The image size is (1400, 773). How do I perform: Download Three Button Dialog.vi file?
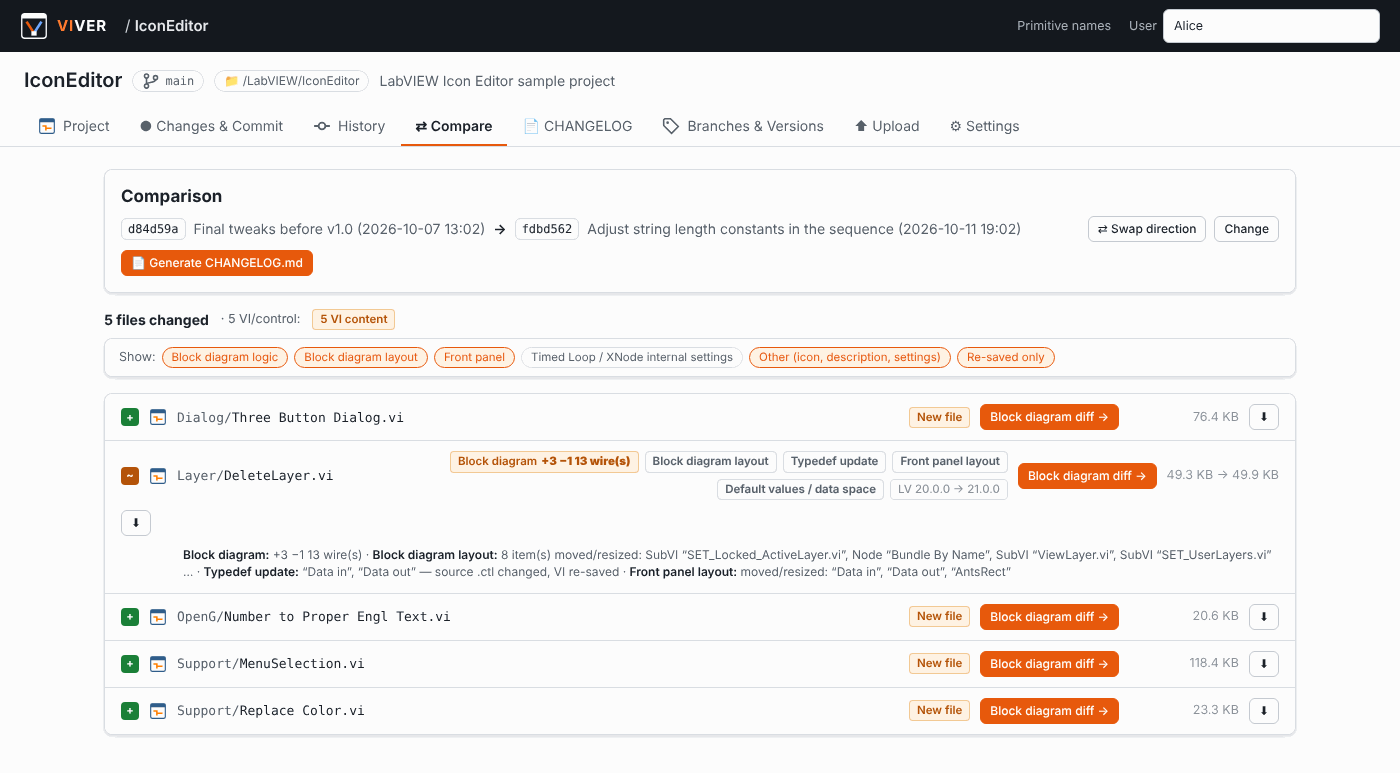tap(1264, 417)
